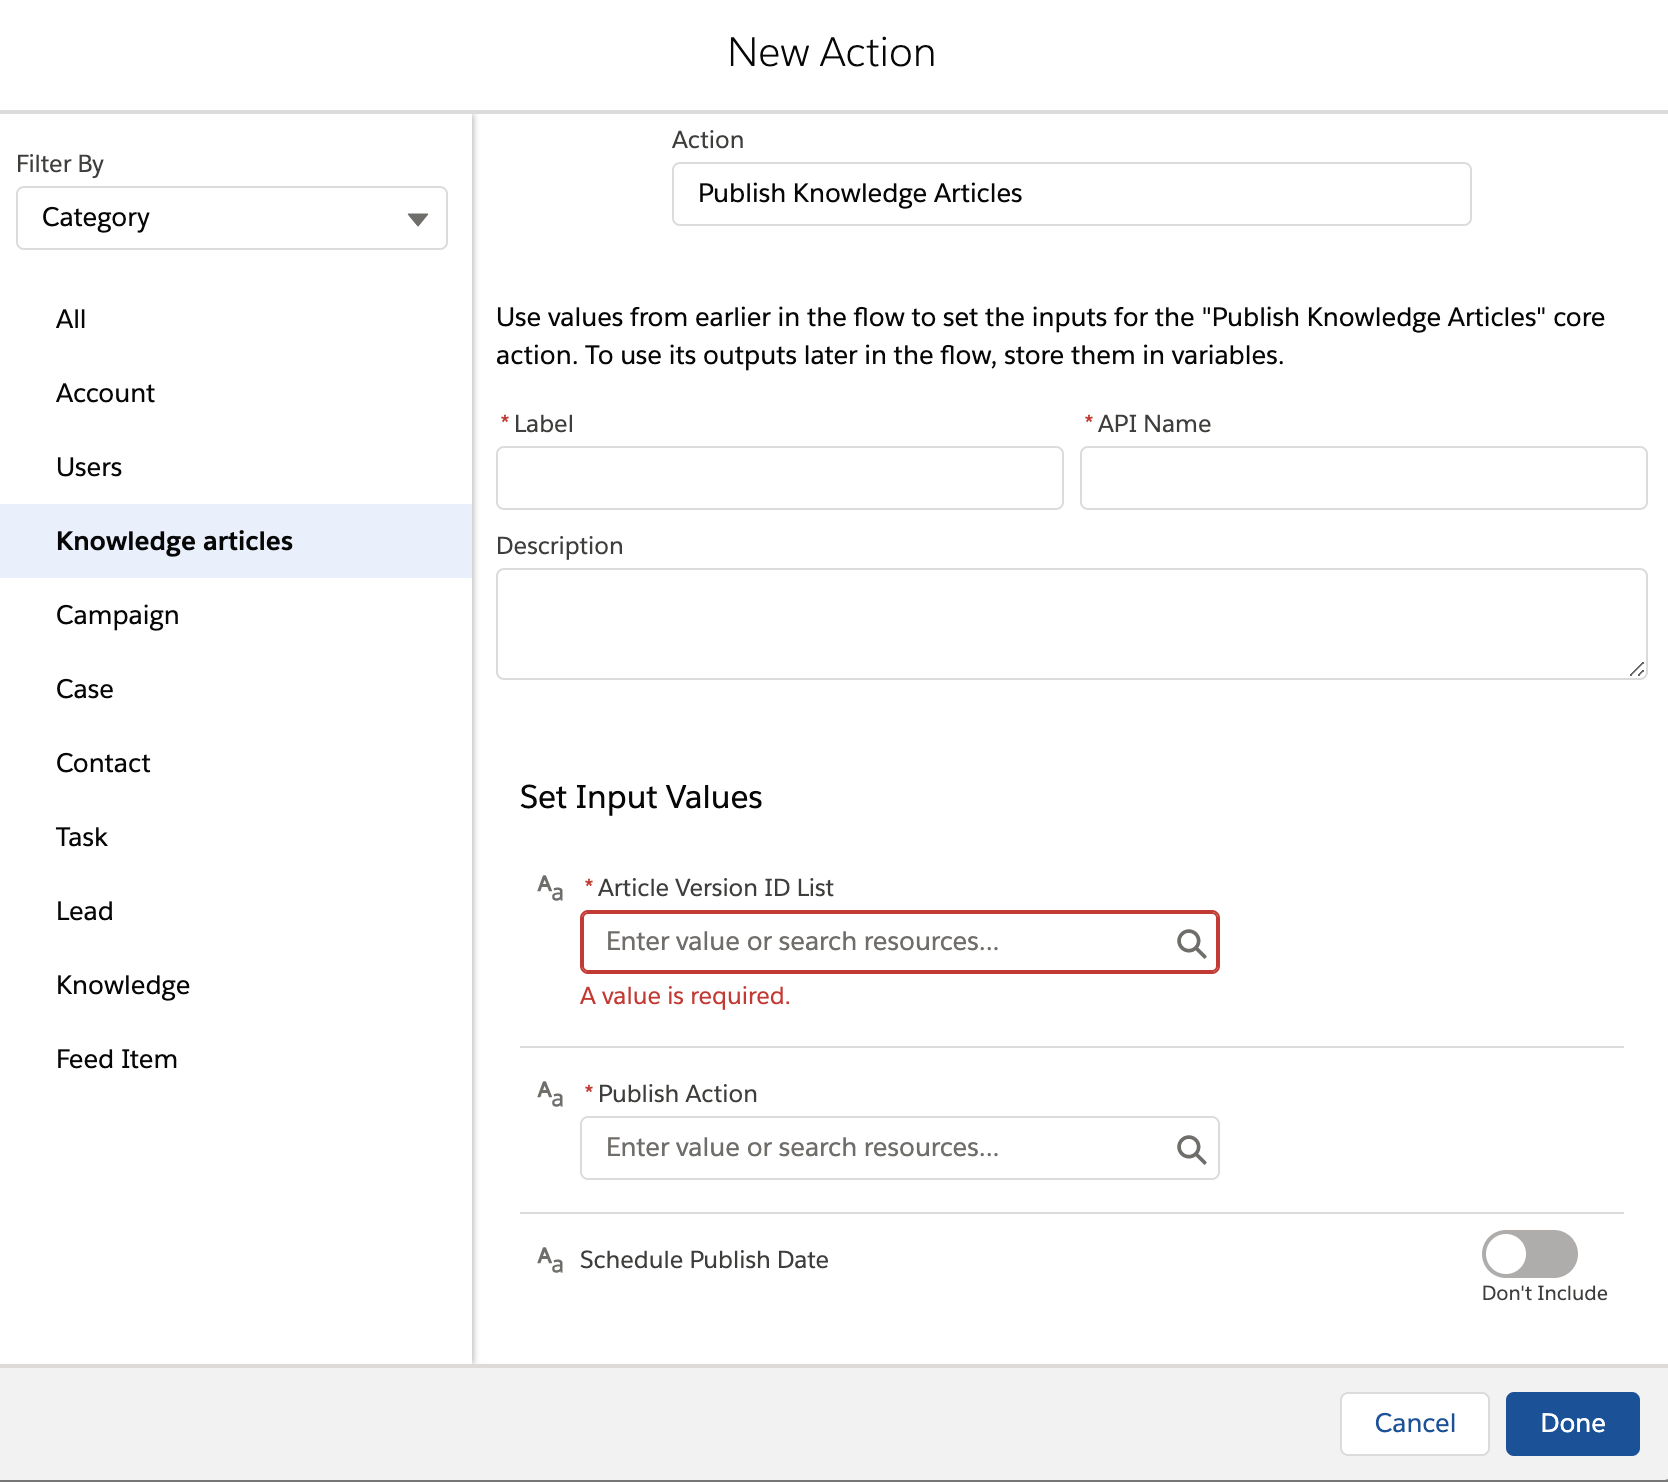The height and width of the screenshot is (1482, 1668).
Task: Click into the Label input field
Action: point(779,478)
